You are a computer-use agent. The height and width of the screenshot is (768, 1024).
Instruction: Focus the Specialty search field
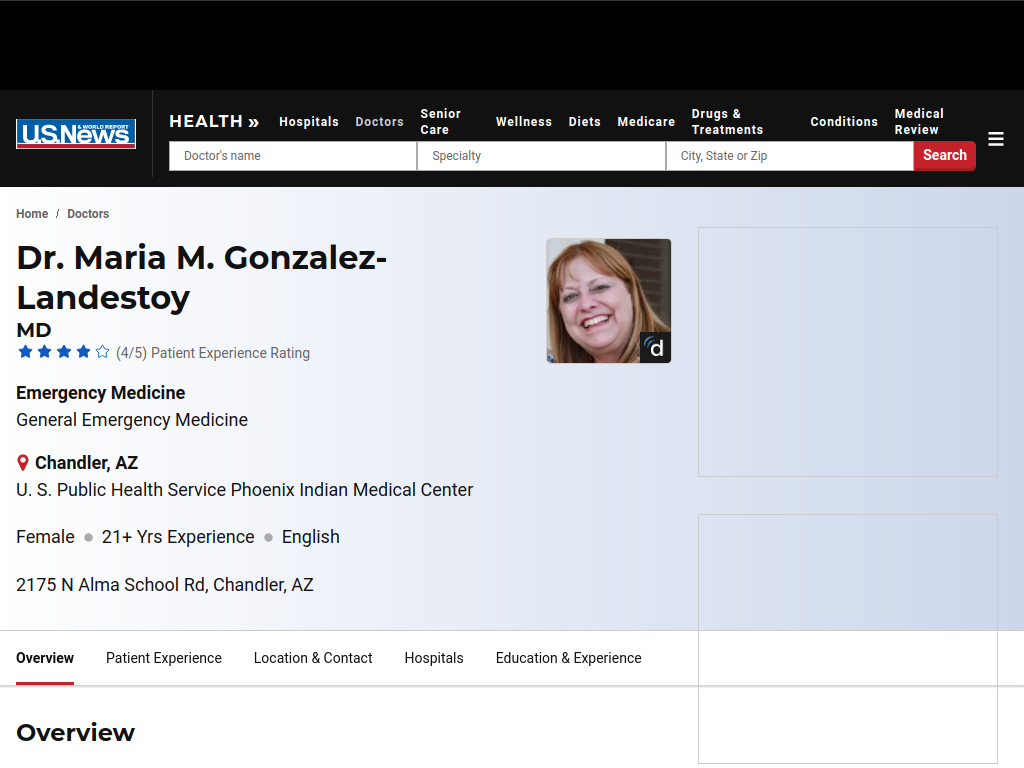tap(541, 156)
